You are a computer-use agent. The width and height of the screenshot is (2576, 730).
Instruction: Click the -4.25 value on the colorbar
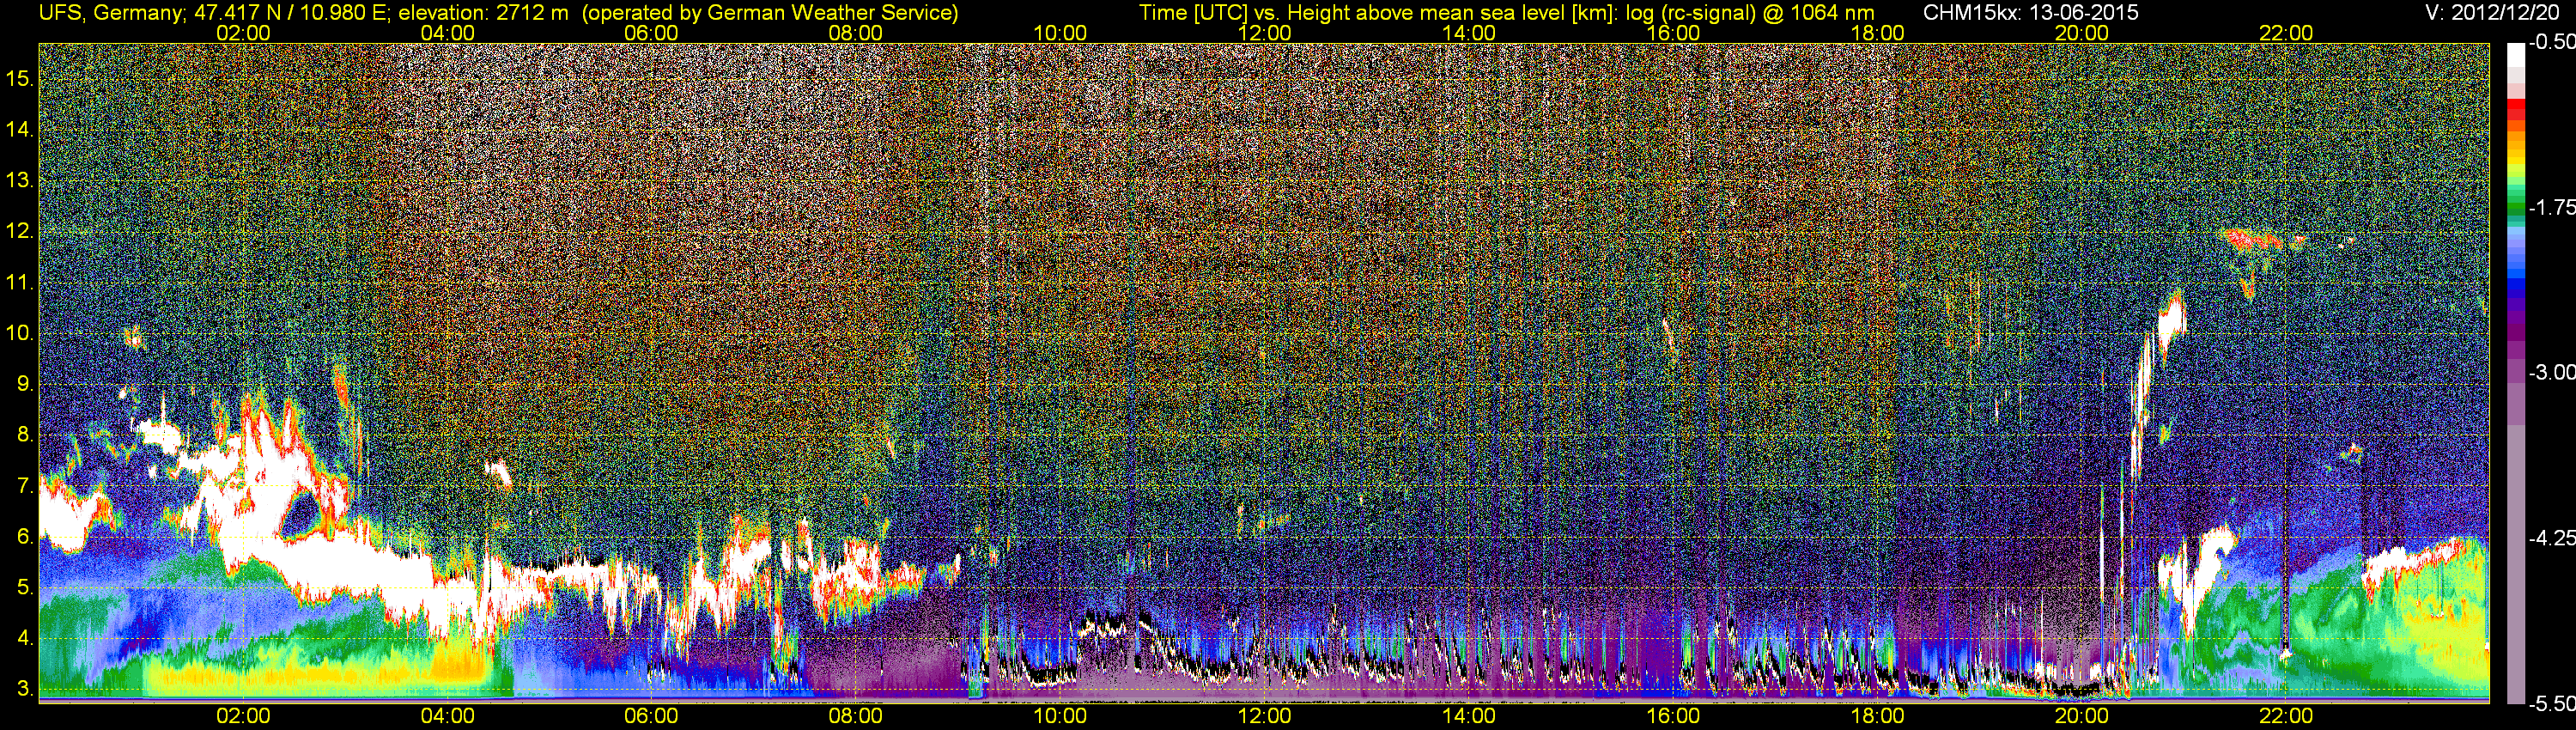[x=2552, y=538]
